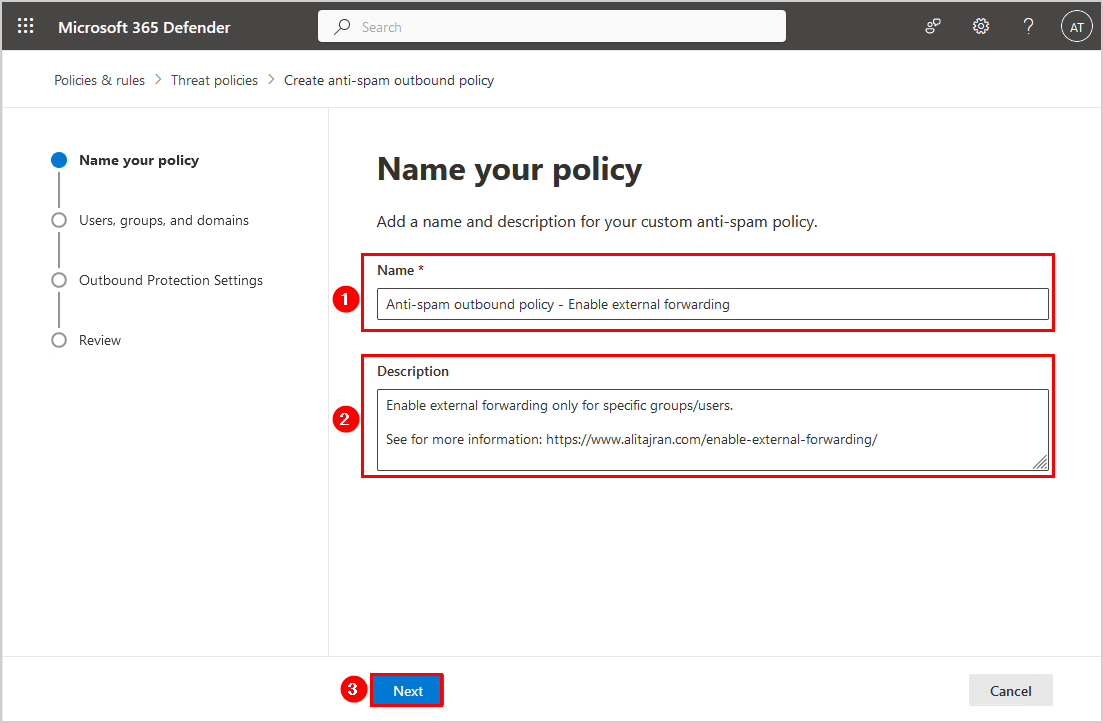Viewport: 1103px width, 723px height.
Task: Open the app launcher waffle menu
Action: click(x=26, y=27)
